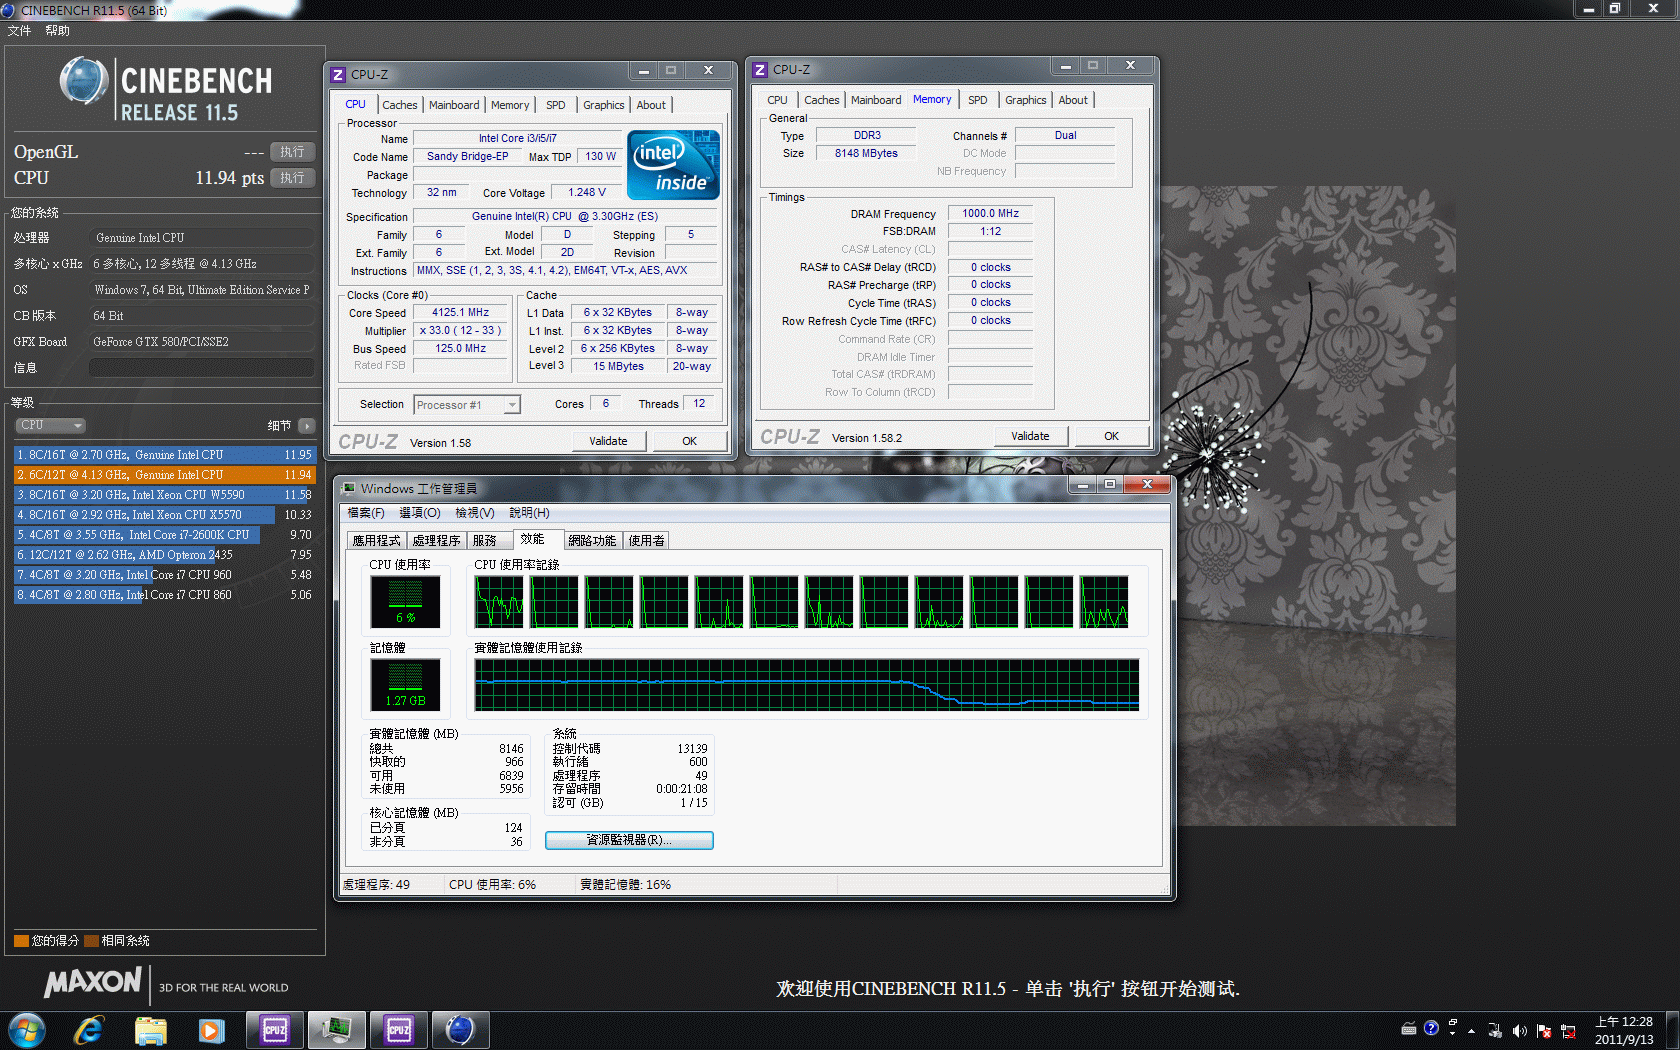
Task: Click the CPU-Z title bar icon of CPU window
Action: [x=338, y=74]
